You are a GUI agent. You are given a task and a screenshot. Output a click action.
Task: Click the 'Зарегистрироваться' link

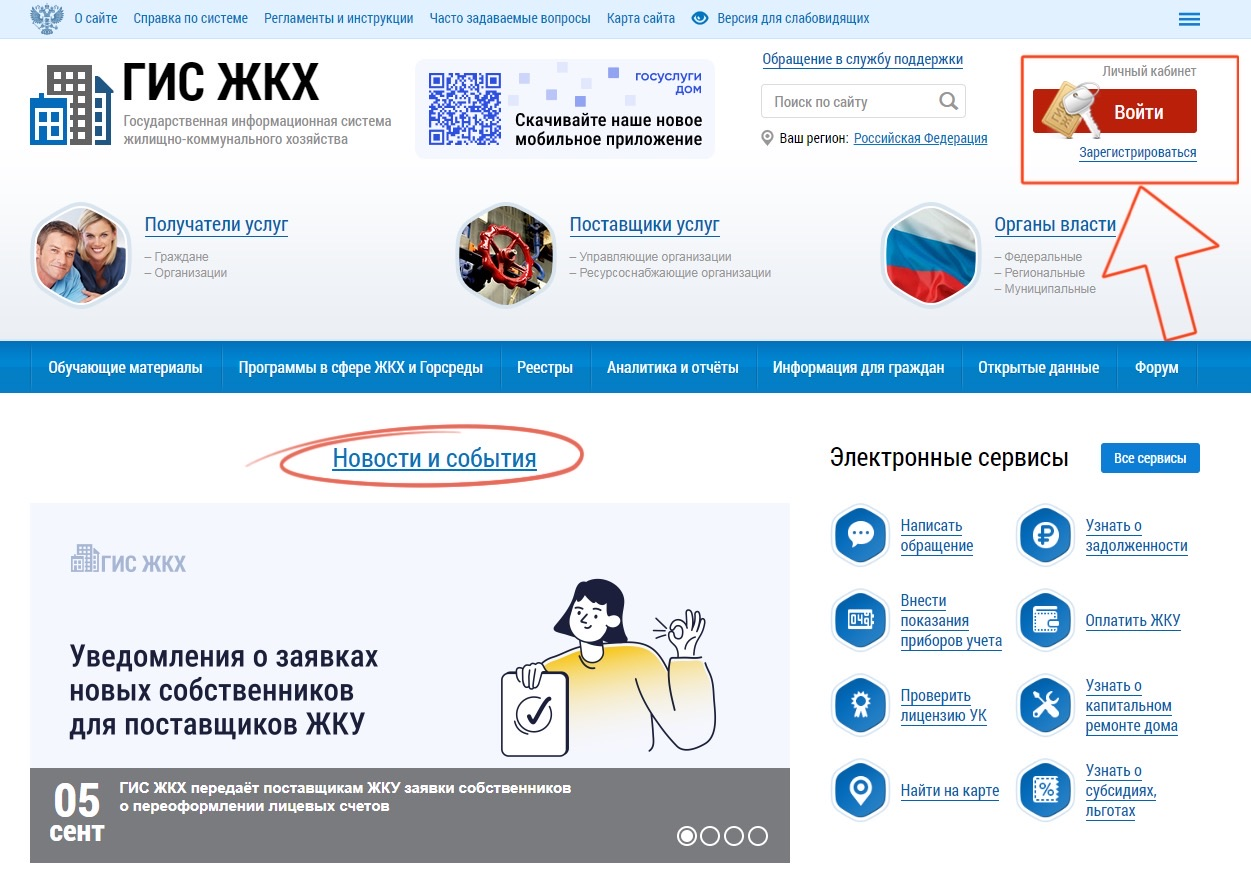tap(1138, 153)
